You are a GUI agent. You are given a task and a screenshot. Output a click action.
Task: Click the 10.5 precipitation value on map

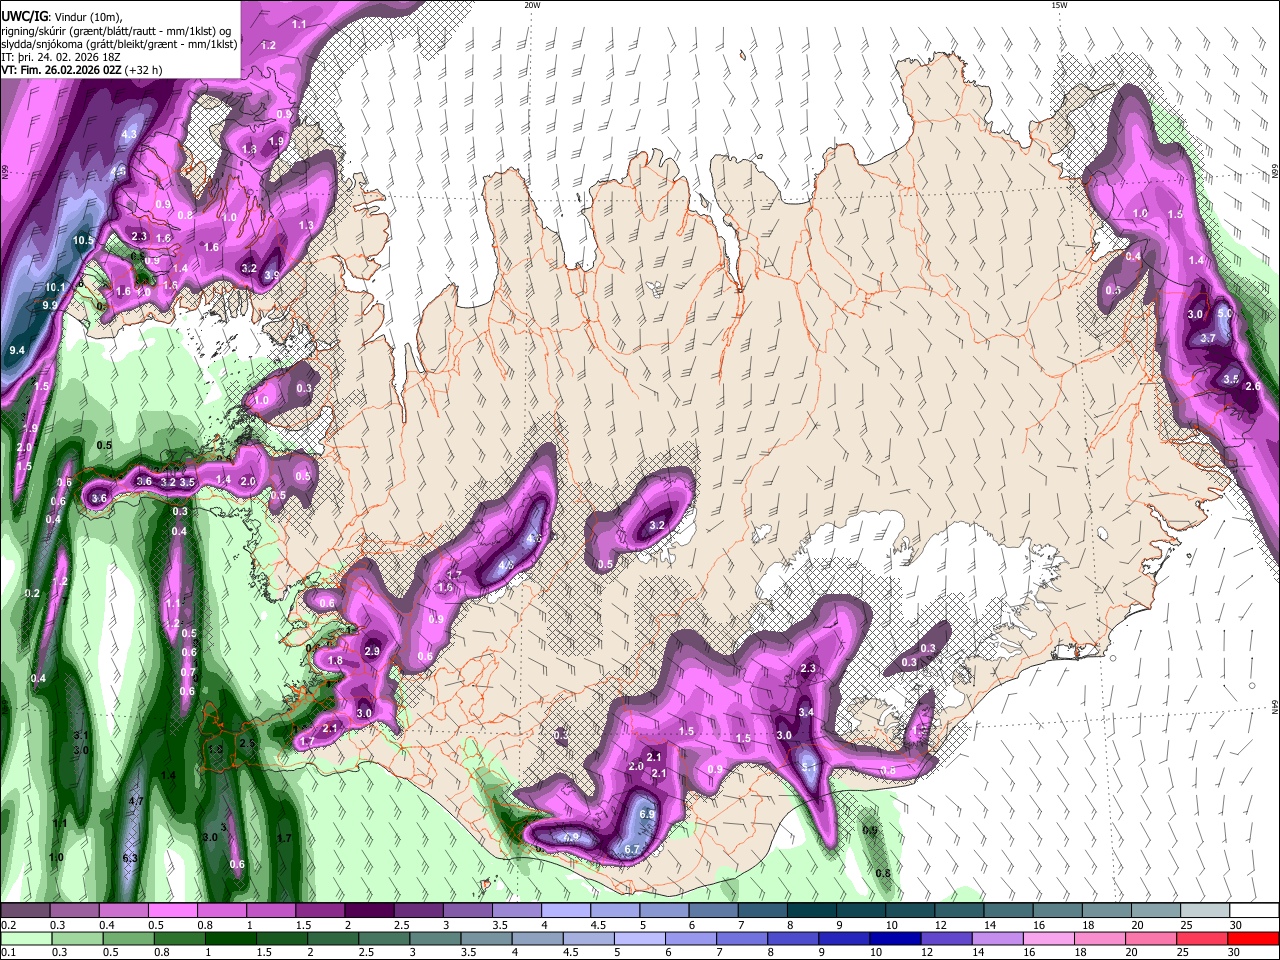click(84, 241)
